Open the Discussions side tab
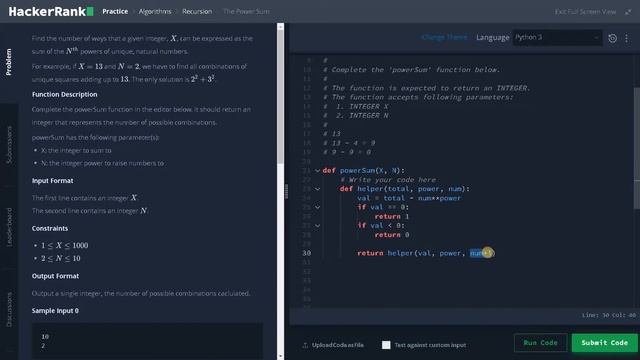640x360 pixels. tap(9, 309)
